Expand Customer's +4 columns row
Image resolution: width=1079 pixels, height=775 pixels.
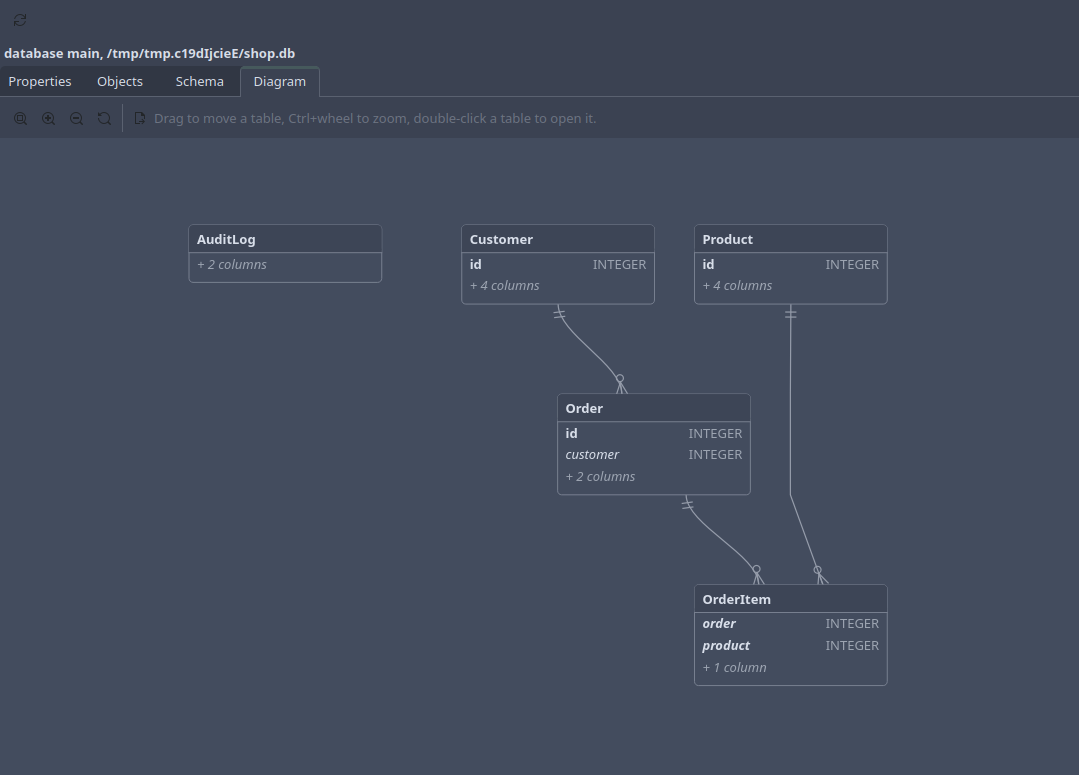click(x=557, y=286)
